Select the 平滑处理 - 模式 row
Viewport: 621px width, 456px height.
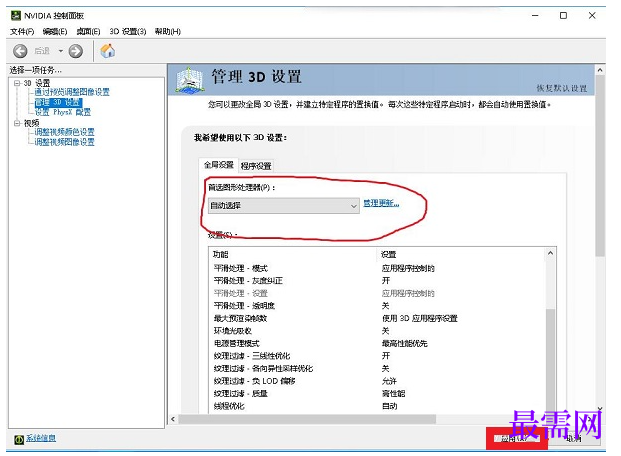(377, 269)
